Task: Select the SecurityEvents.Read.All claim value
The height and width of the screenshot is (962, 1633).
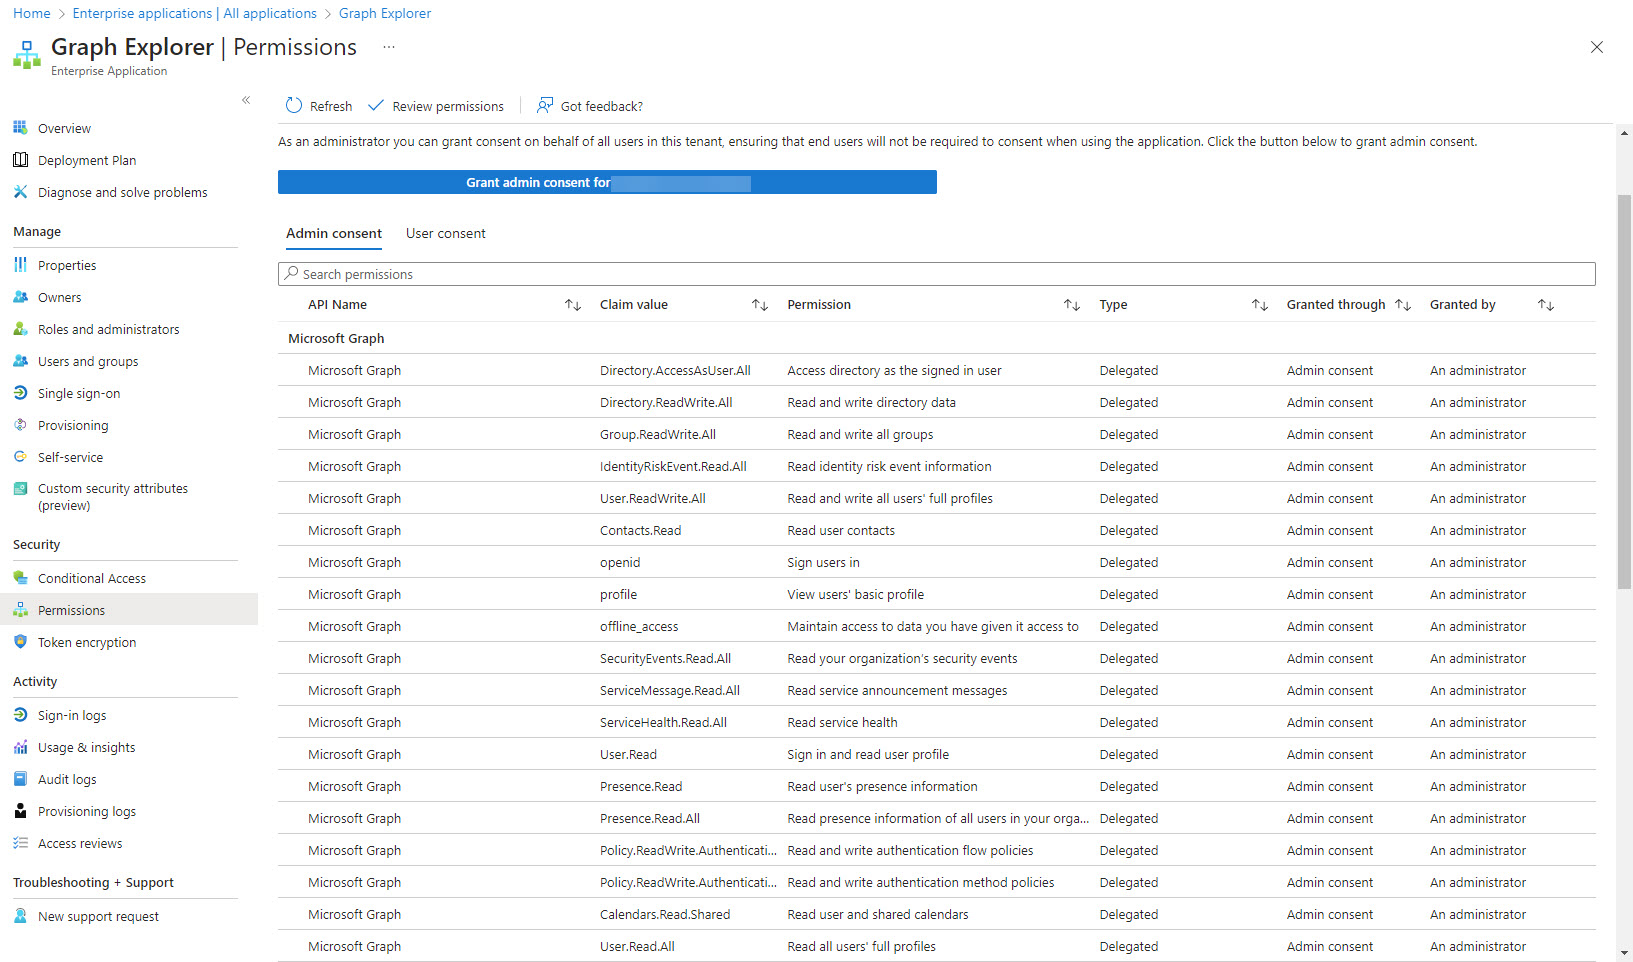Action: pos(665,658)
